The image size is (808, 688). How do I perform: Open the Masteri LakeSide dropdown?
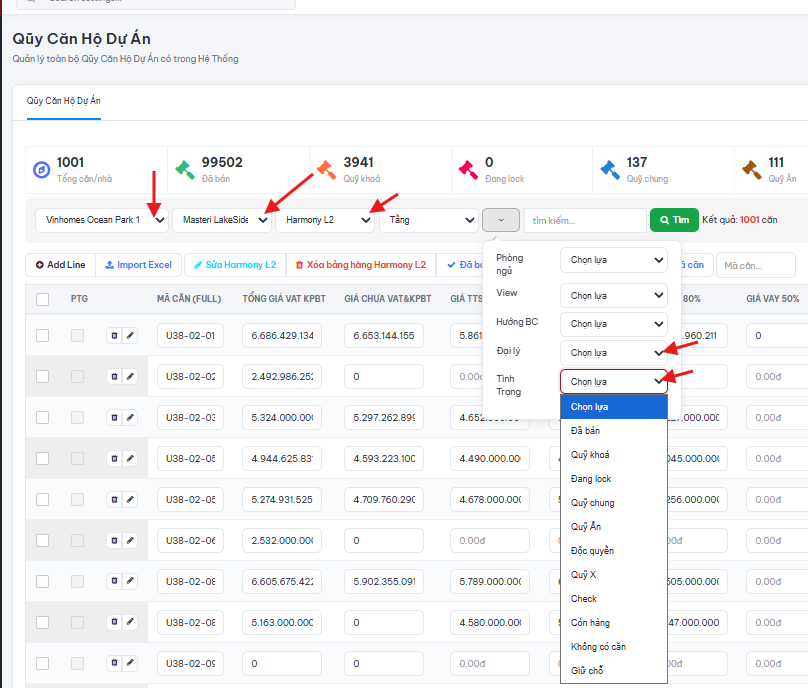[x=222, y=220]
